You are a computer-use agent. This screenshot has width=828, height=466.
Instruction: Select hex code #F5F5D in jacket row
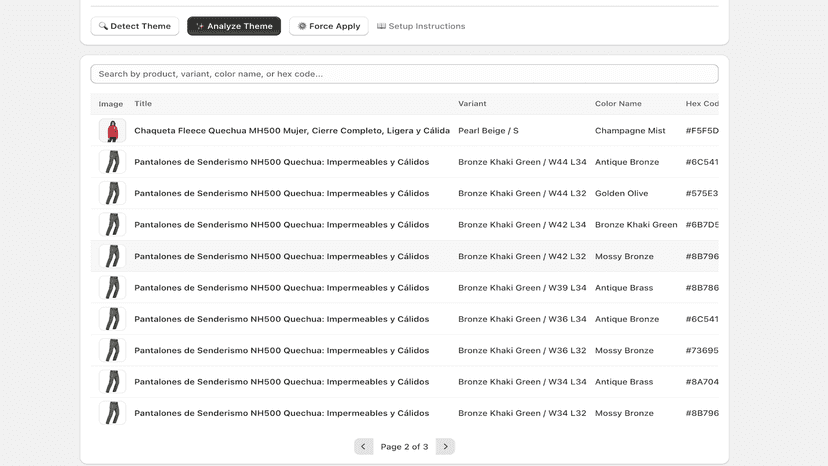(702, 131)
